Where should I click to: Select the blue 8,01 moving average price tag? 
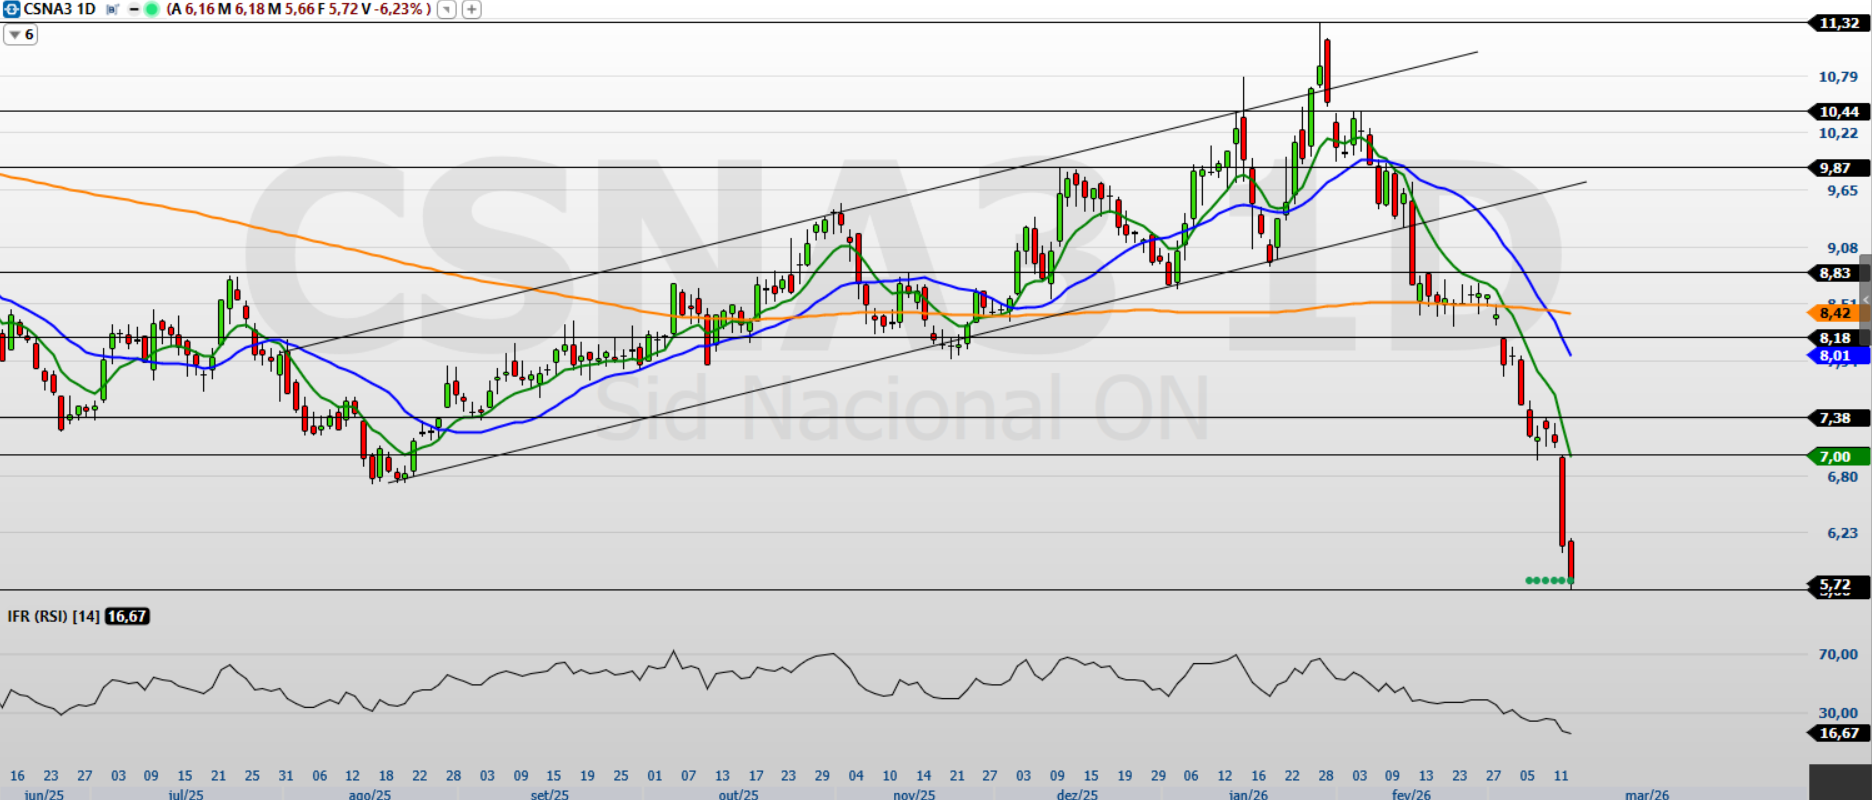point(1836,356)
